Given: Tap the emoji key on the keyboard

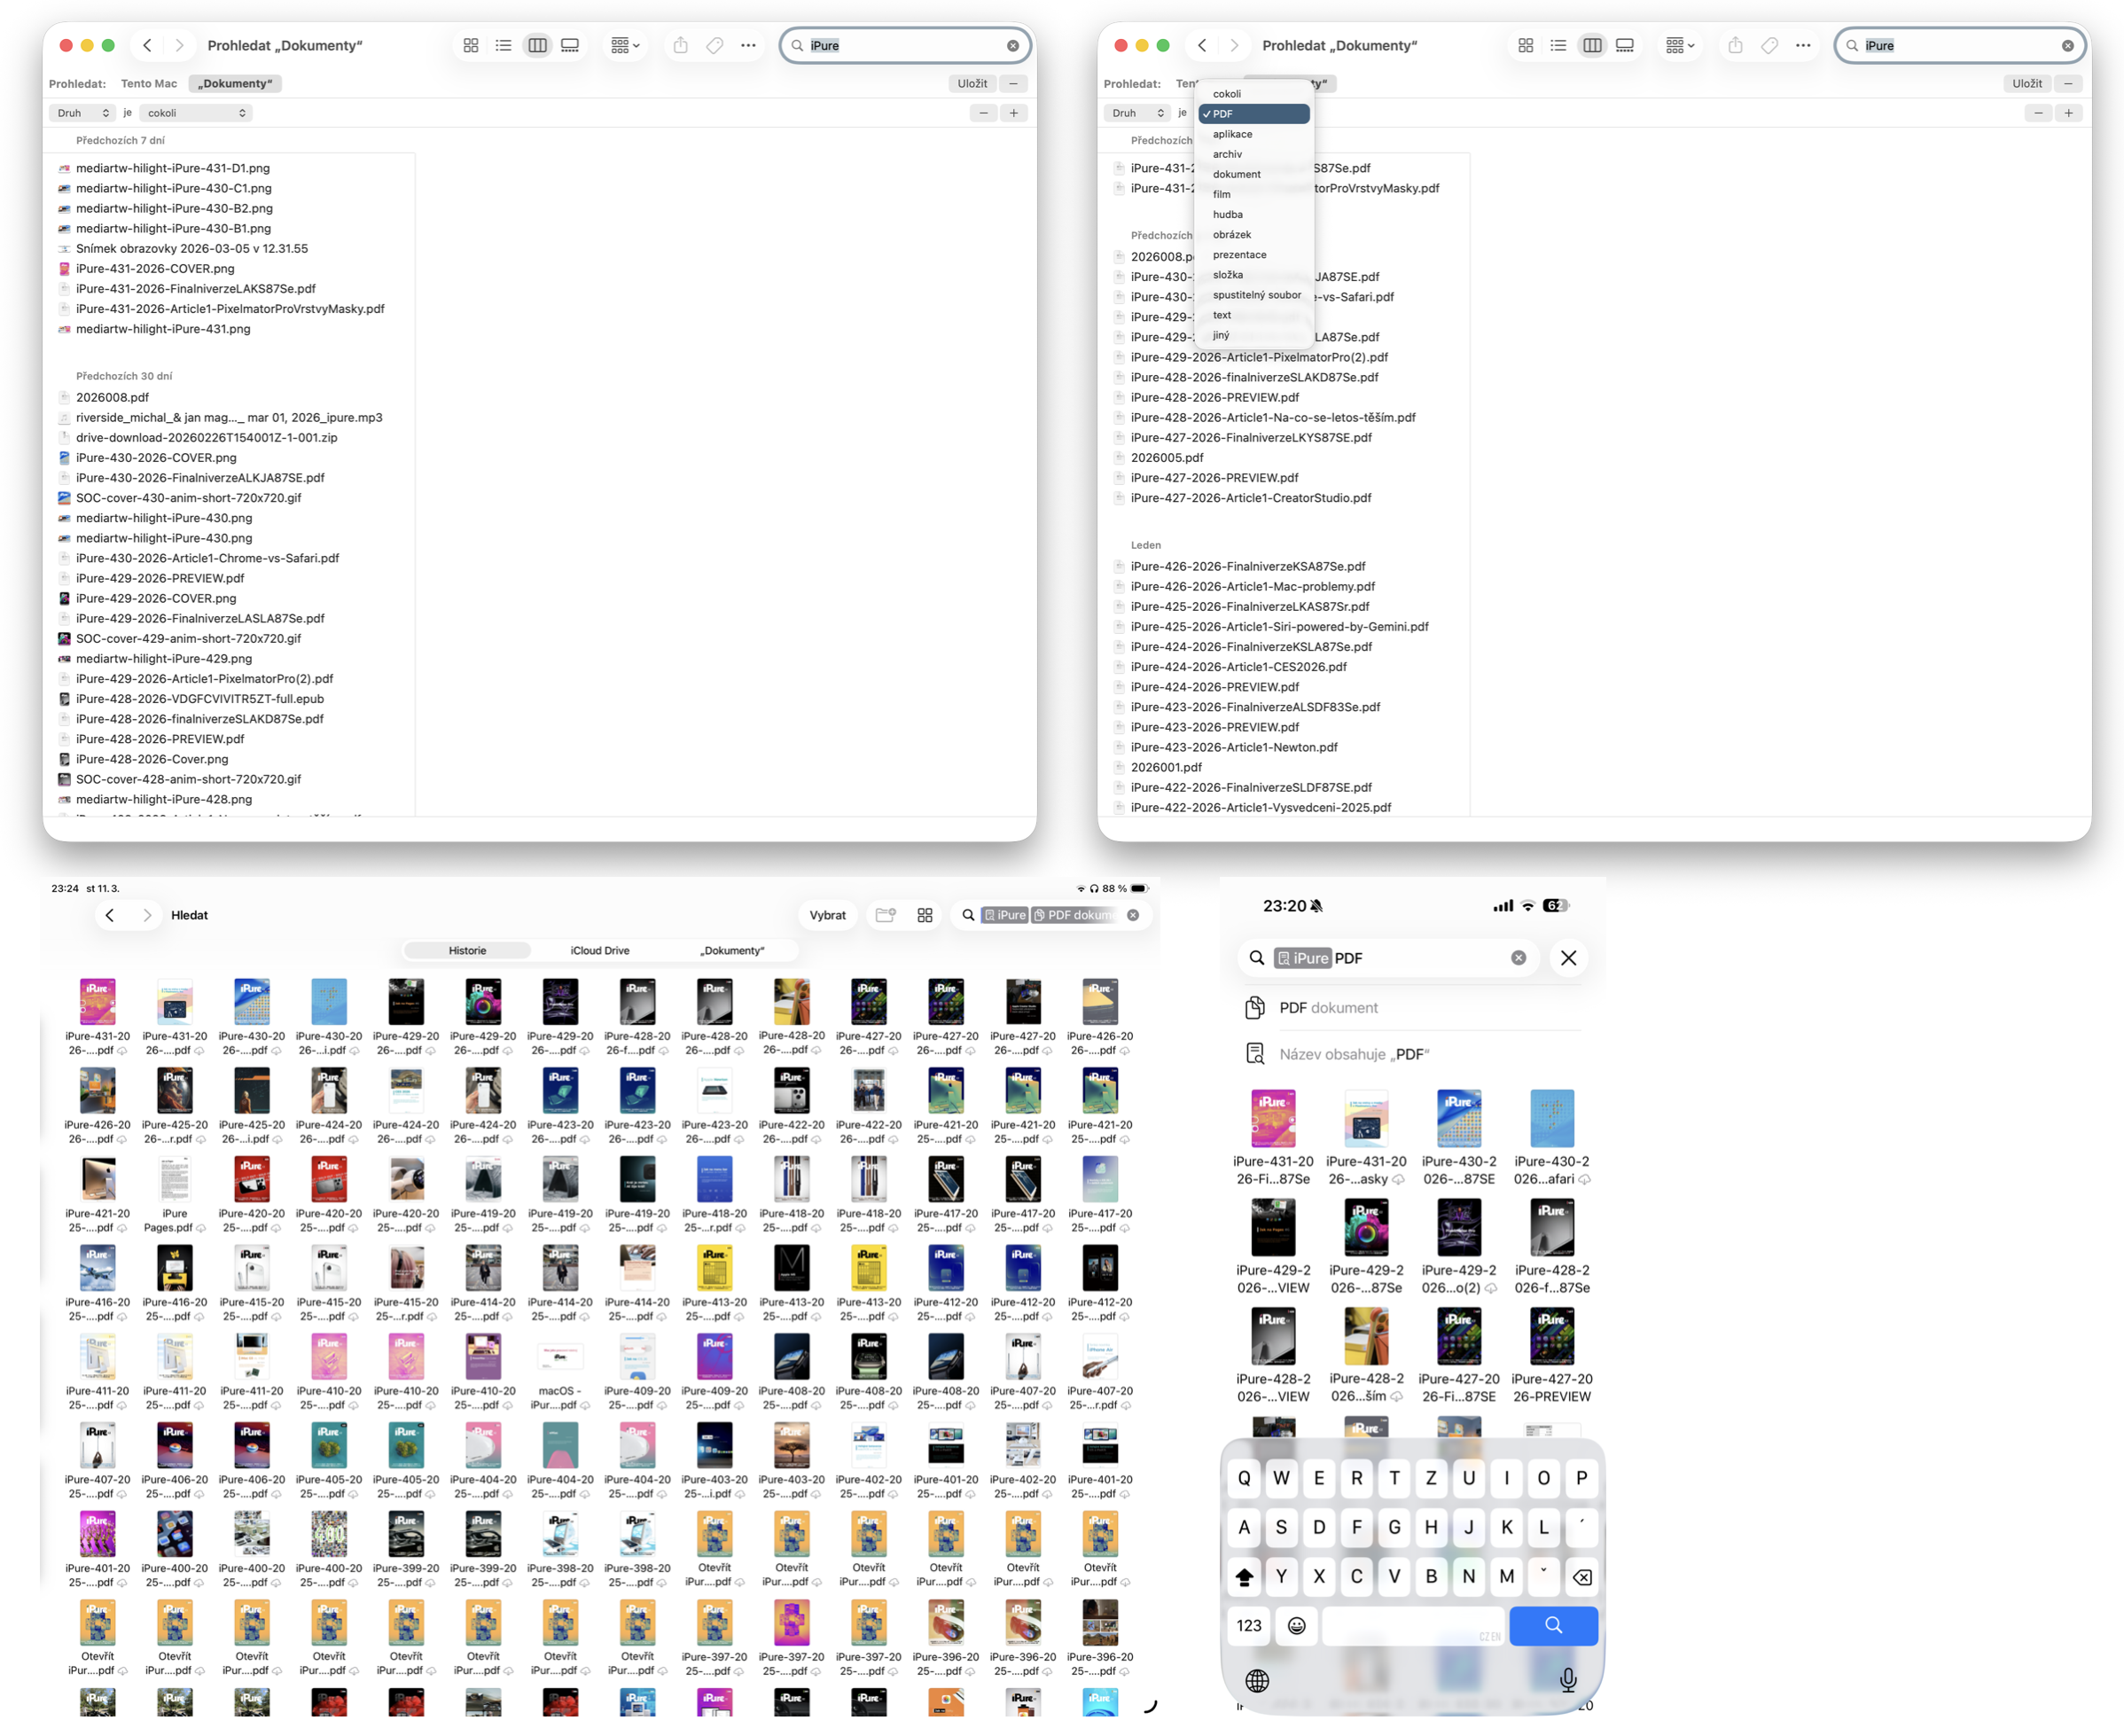Looking at the screenshot, I should click(1296, 1626).
